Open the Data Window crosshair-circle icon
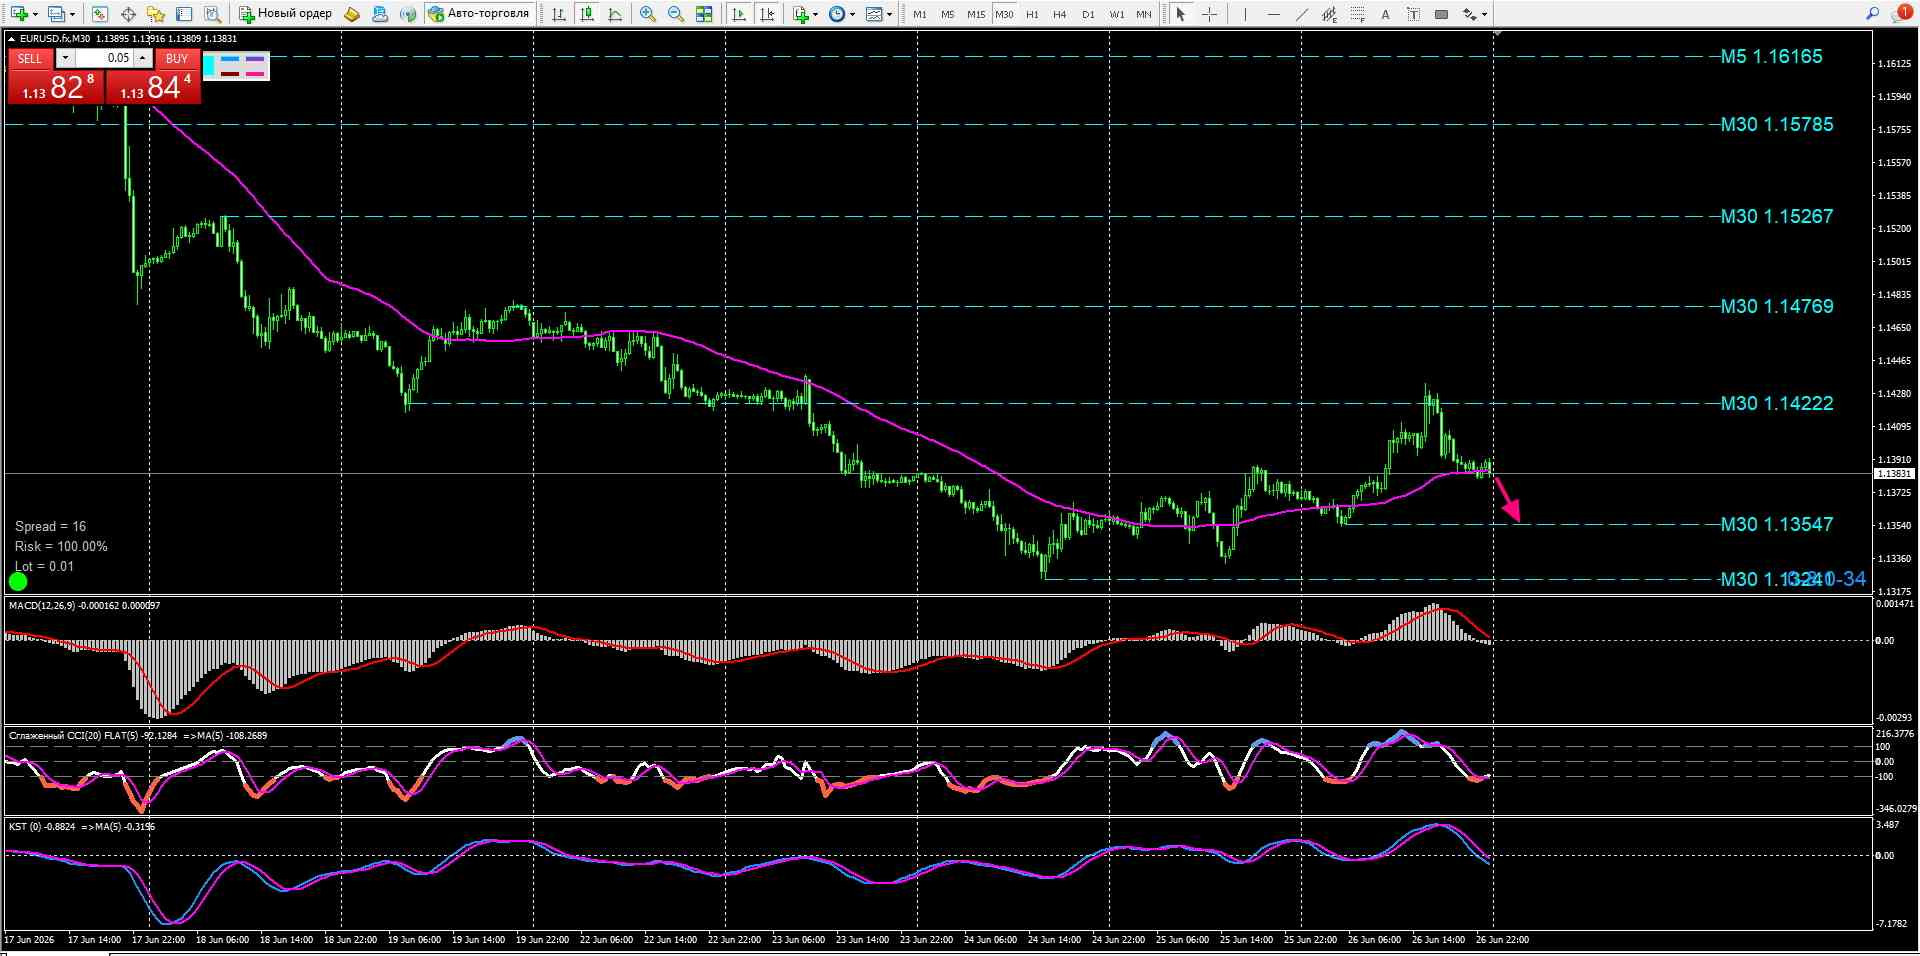Screen dimensions: 1920x956 128,14
